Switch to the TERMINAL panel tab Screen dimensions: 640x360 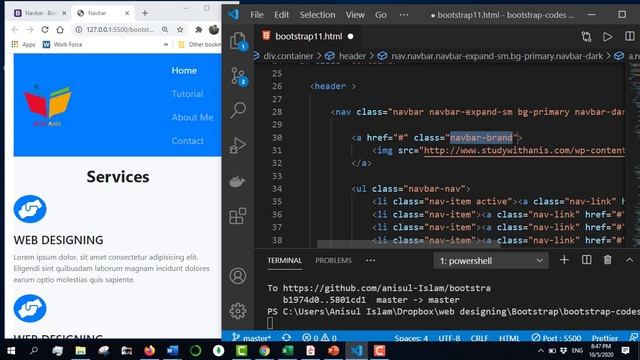284,260
